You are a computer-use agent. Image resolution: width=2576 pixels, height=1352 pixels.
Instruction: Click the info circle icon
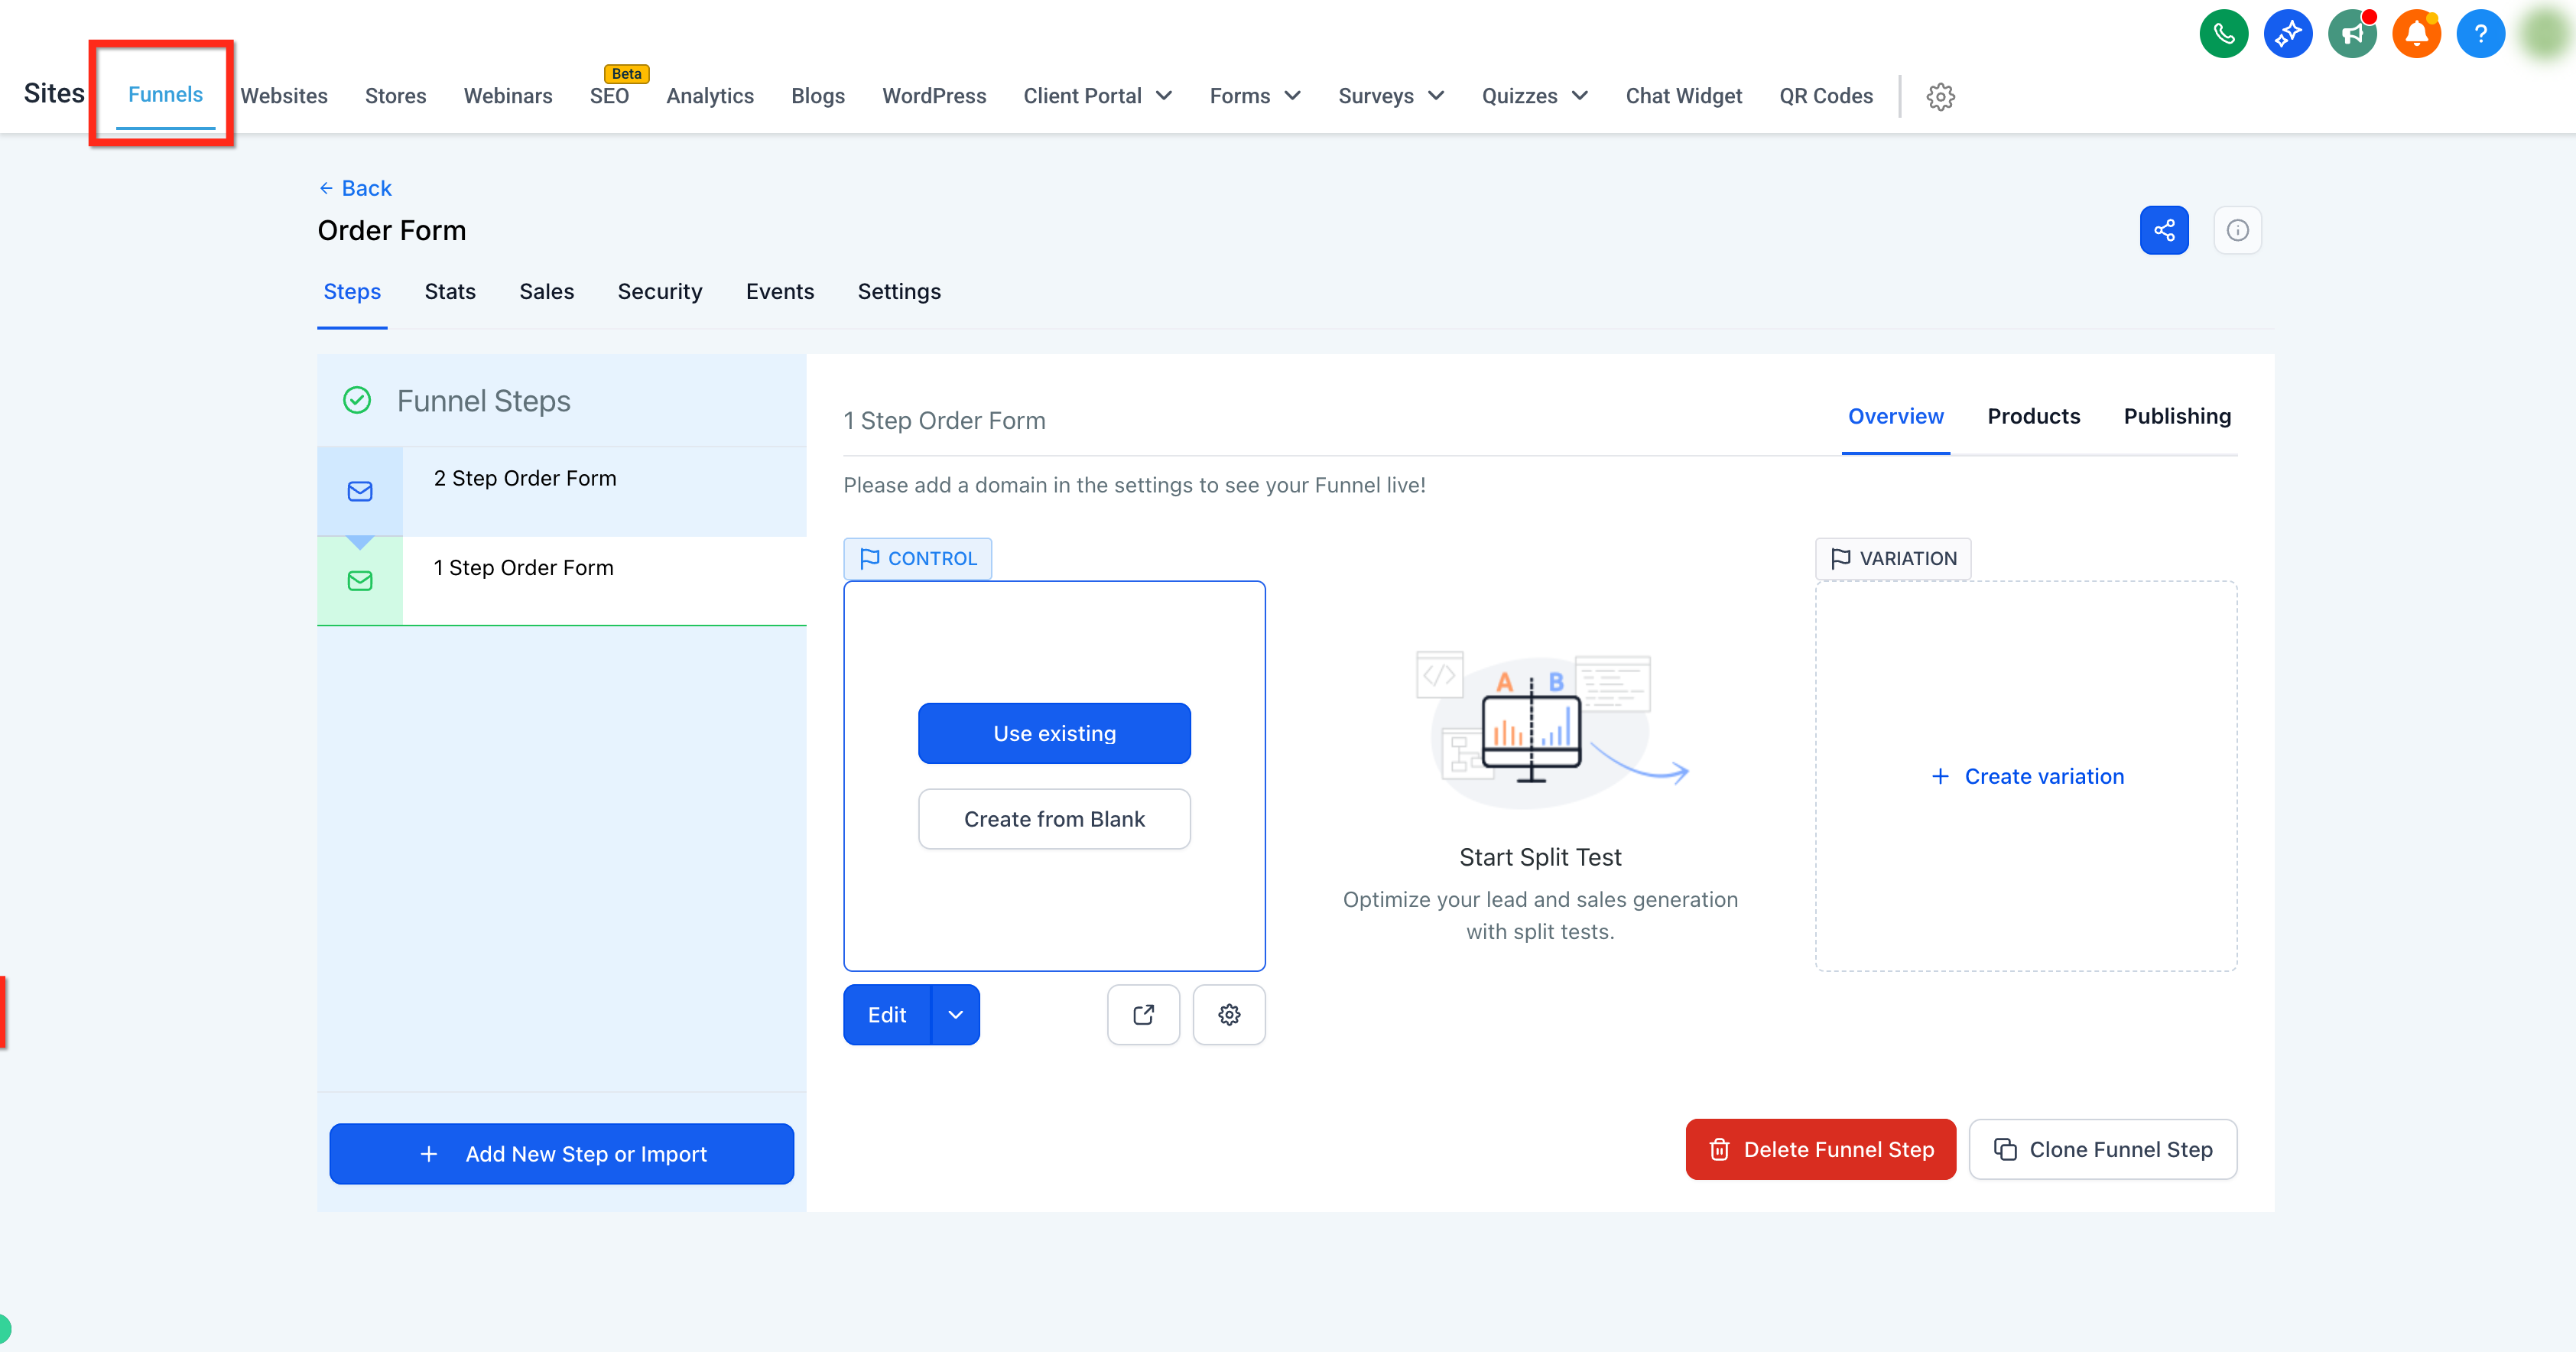[x=2238, y=230]
